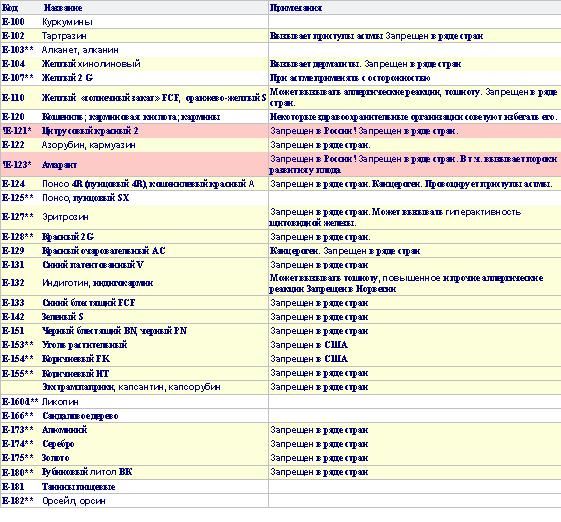Viewport: 561px width, 522px height.
Task: Click the E-154** code cell
Action: (x=18, y=359)
